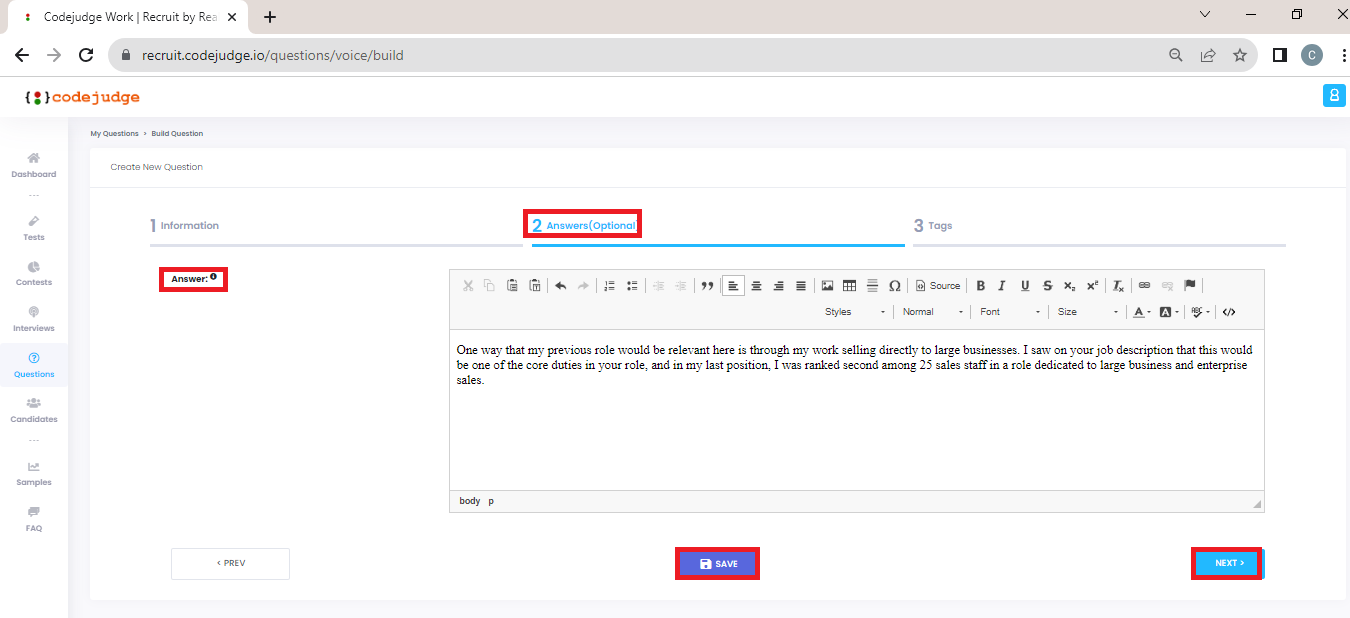
Task: Go to the Information step
Action: [x=185, y=225]
